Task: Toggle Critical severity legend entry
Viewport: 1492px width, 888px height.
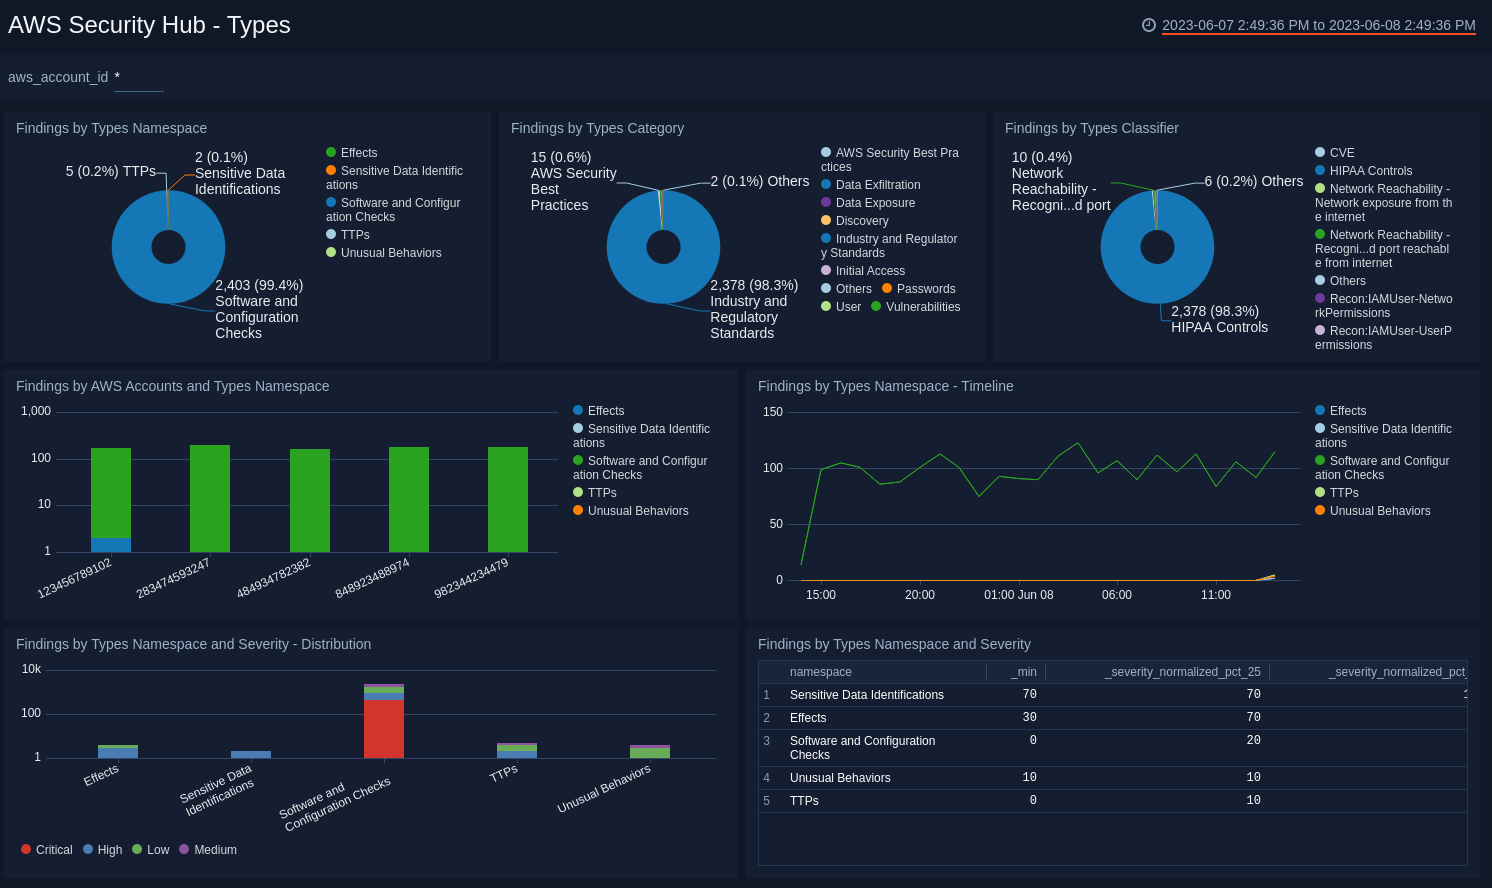Action: (x=47, y=850)
